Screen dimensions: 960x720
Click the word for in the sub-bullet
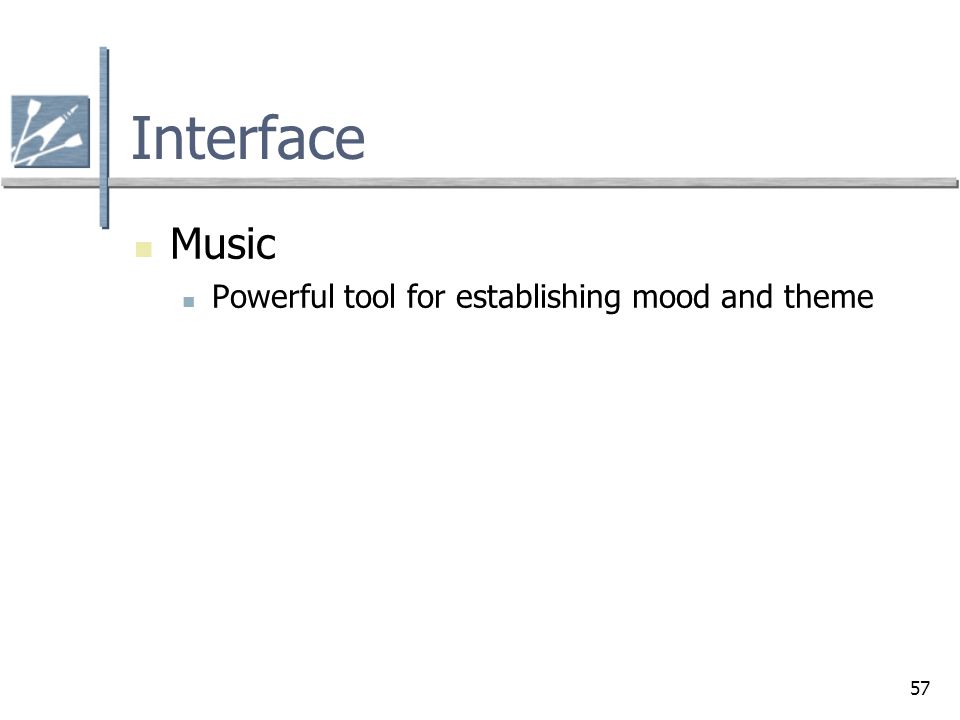pyautogui.click(x=426, y=297)
